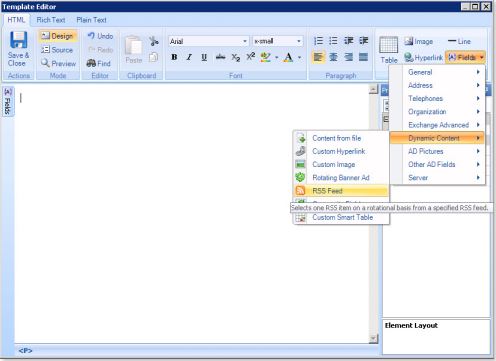Screen dimensions: 496x361
Task: Insert a bulleted list
Action: [x=333, y=41]
